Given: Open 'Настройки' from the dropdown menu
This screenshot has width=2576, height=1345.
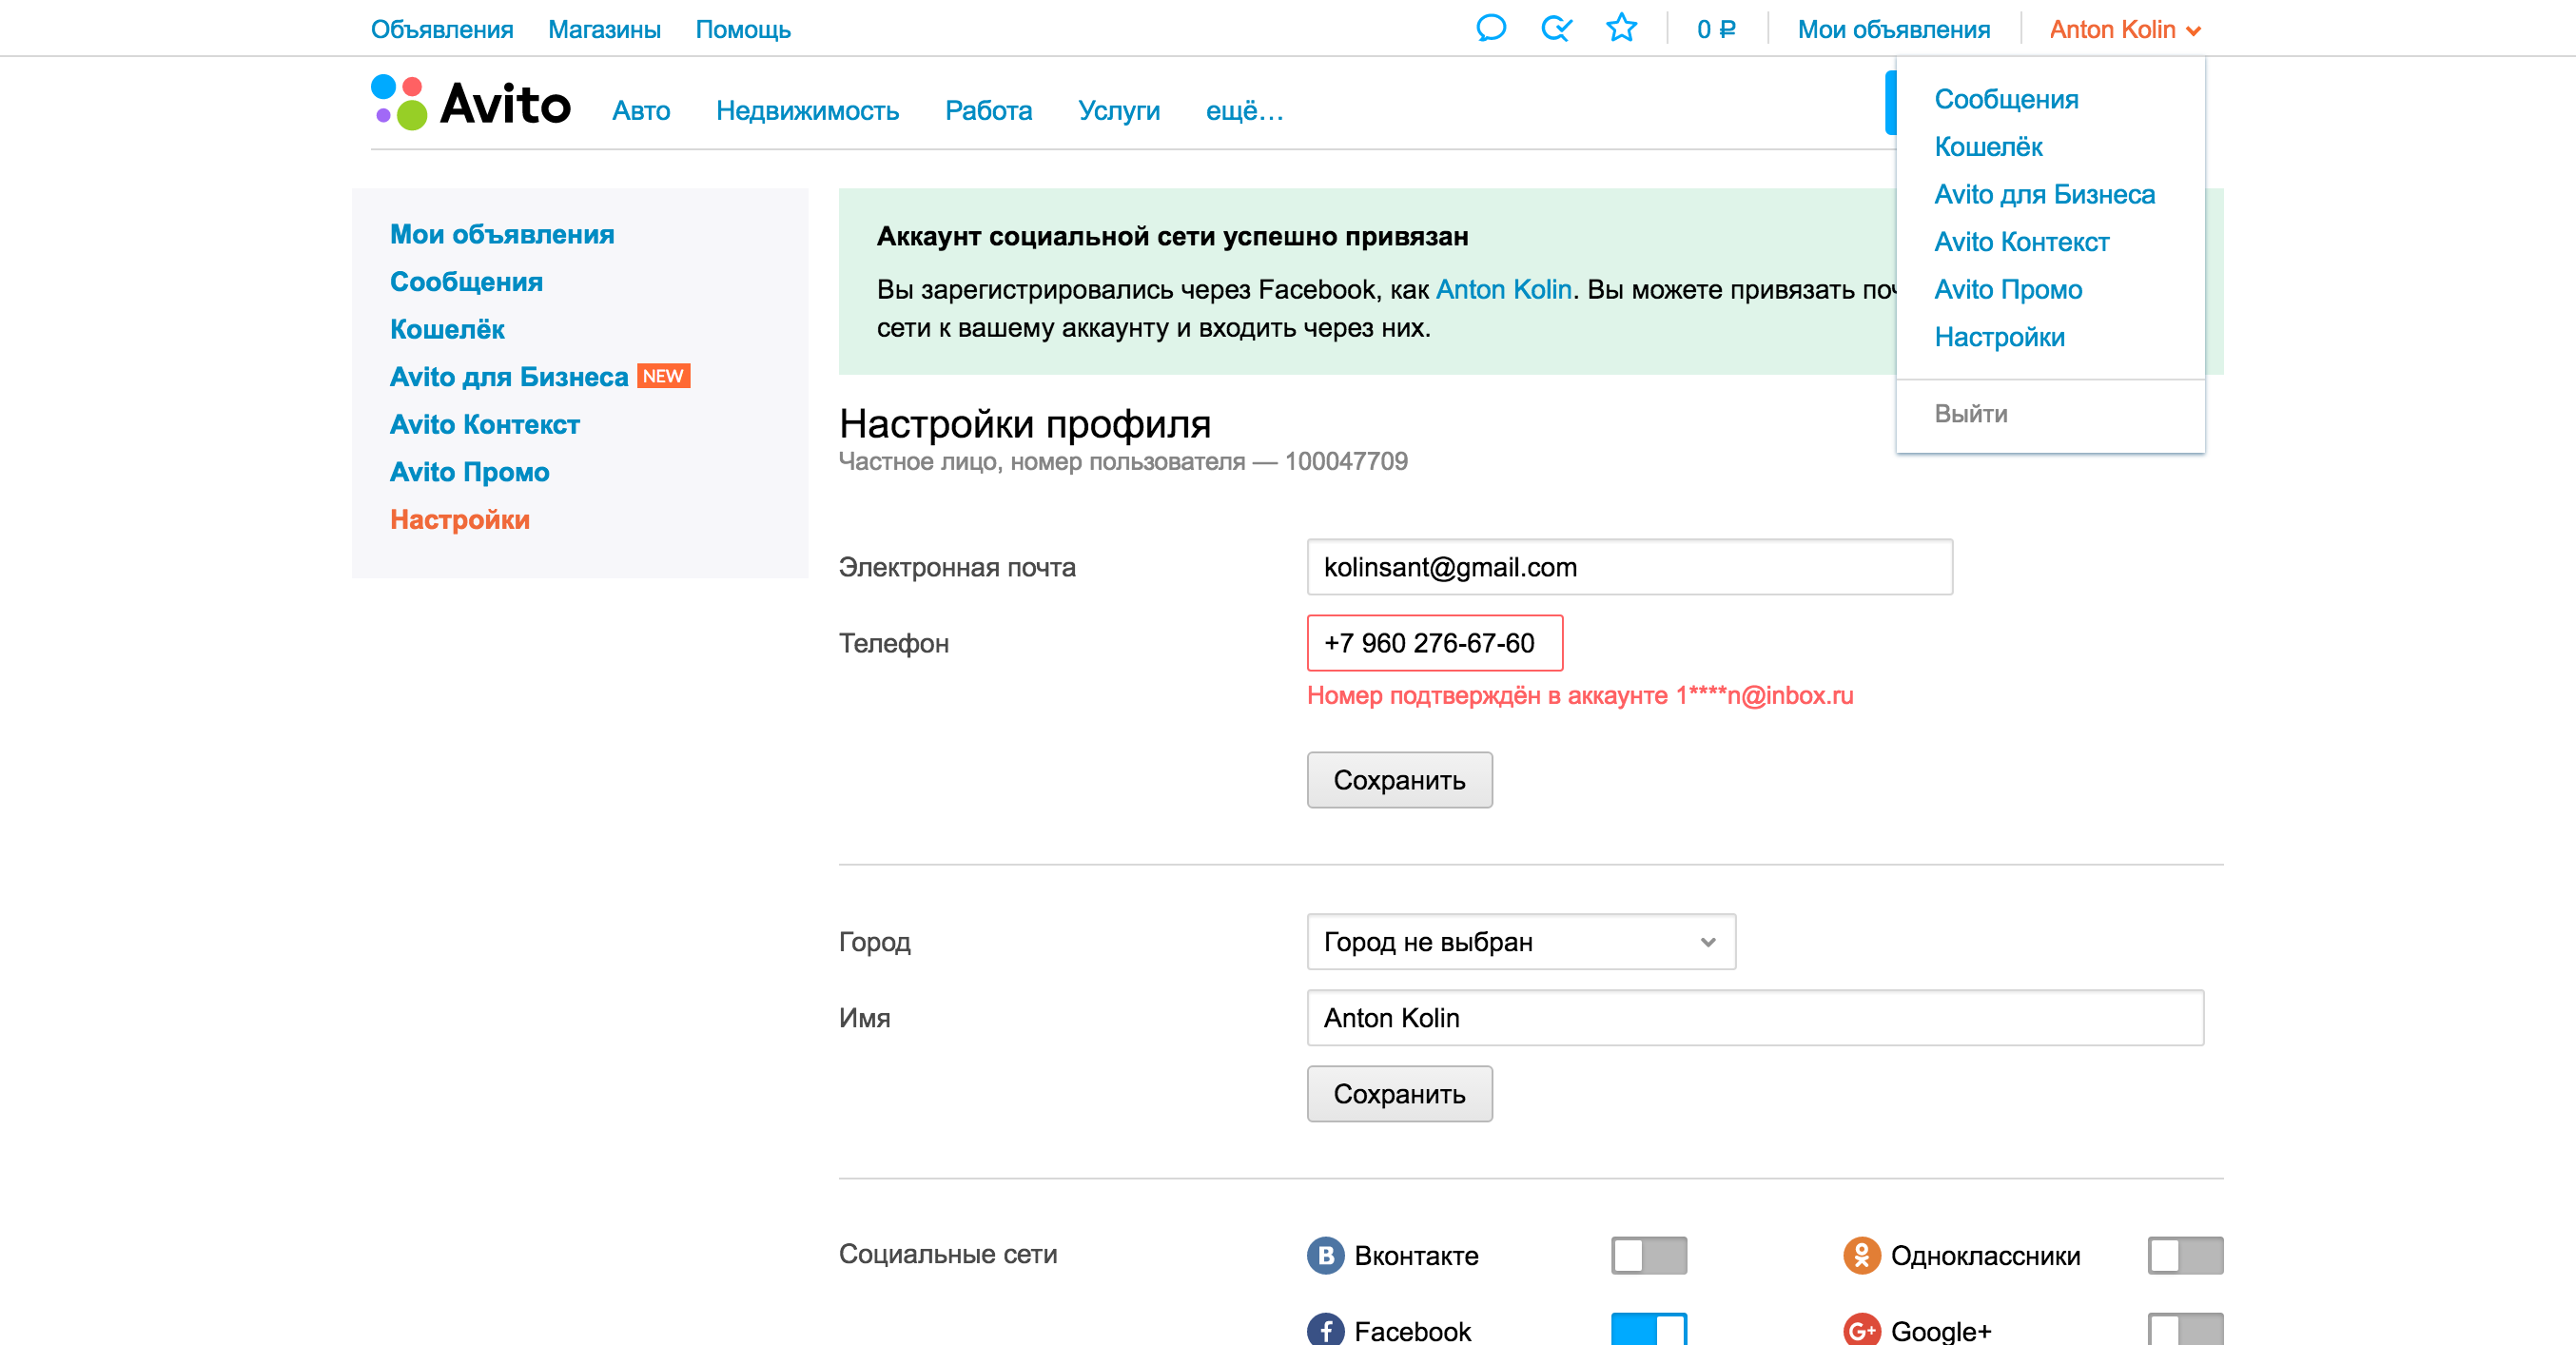Looking at the screenshot, I should point(1999,337).
